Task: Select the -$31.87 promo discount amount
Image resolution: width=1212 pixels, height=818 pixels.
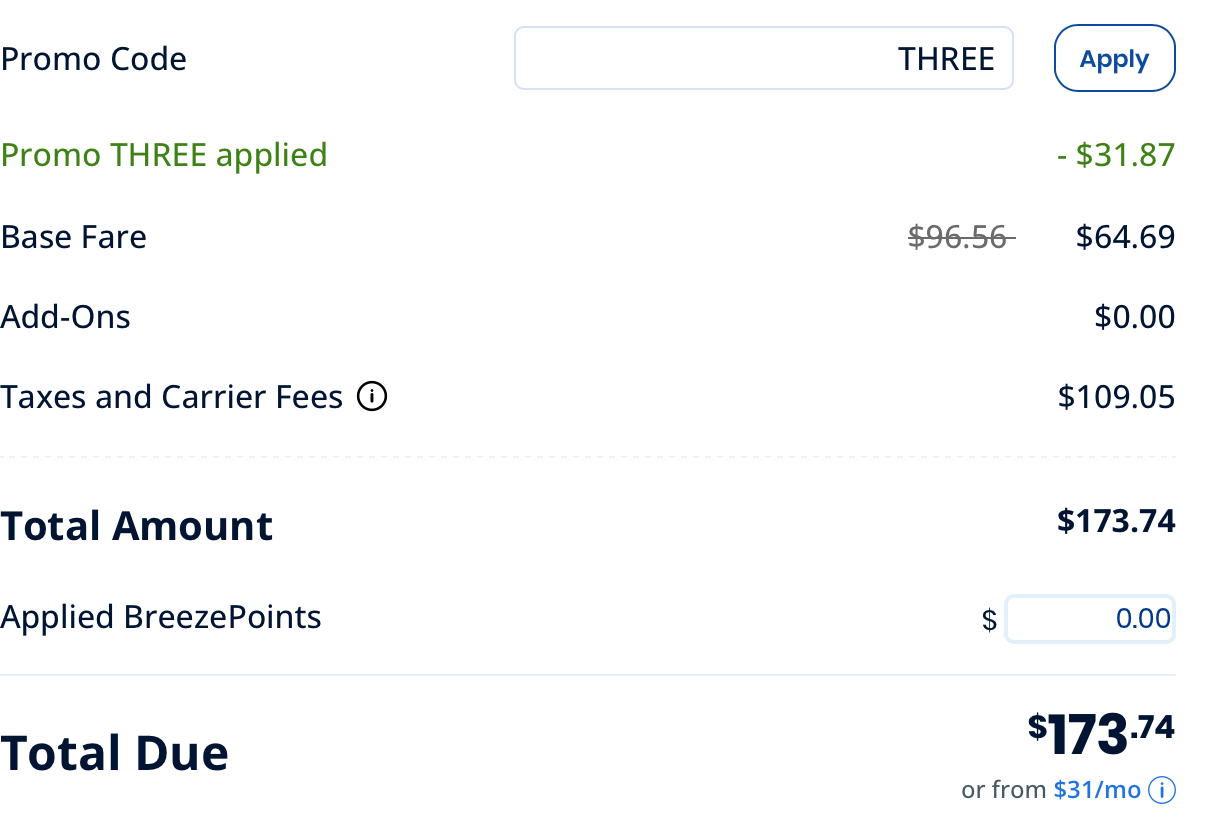Action: pos(1115,155)
